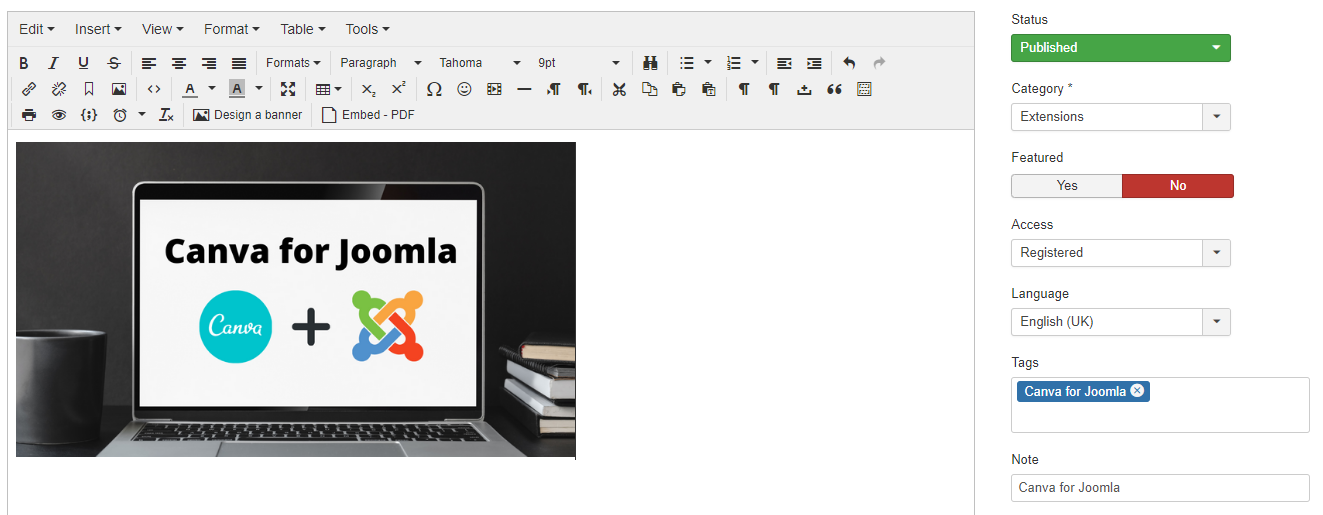1323x515 pixels.
Task: Insert media video
Action: 494,89
